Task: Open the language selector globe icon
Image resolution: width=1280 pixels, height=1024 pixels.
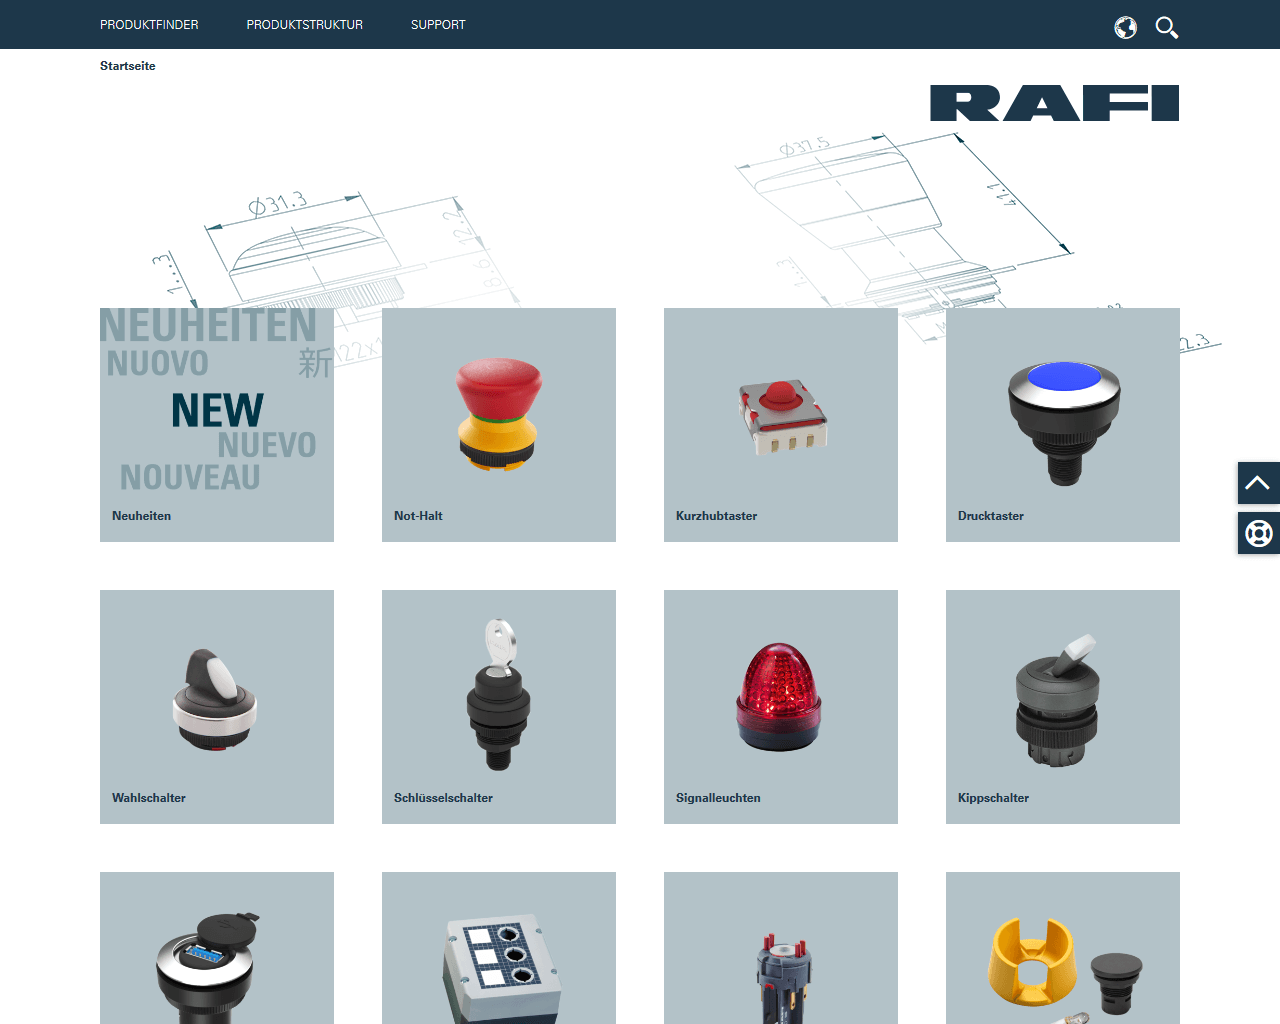Action: pos(1125,28)
